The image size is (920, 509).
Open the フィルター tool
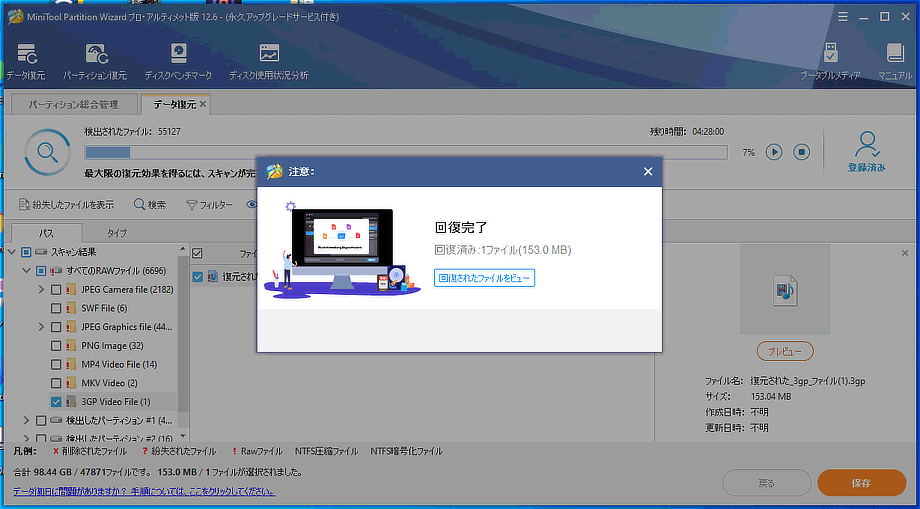click(x=209, y=205)
